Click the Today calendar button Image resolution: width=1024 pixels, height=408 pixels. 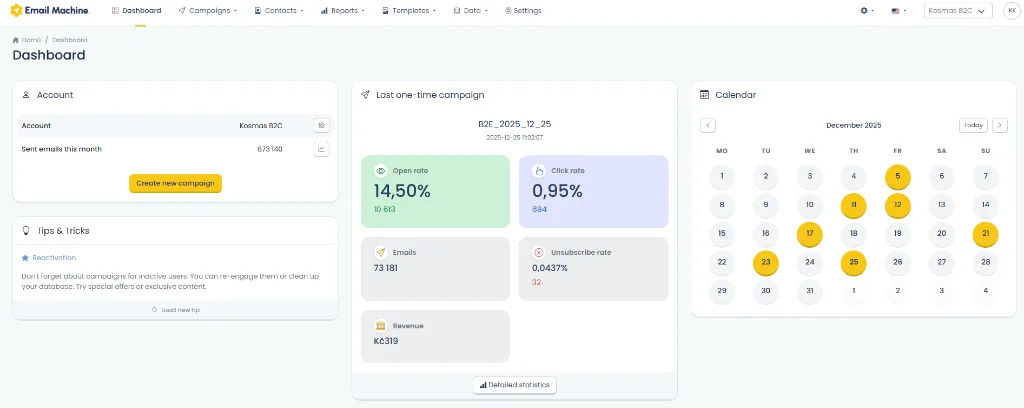pos(973,125)
